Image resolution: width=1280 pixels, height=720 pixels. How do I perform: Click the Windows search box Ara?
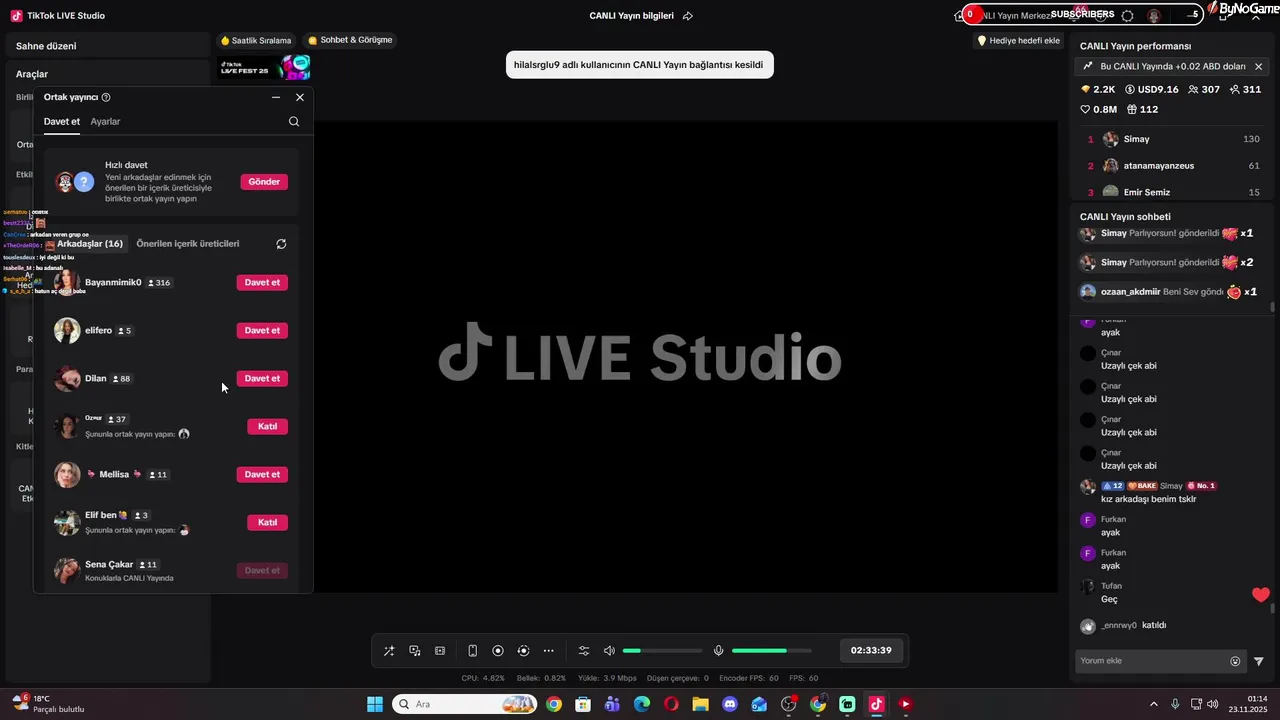[464, 704]
